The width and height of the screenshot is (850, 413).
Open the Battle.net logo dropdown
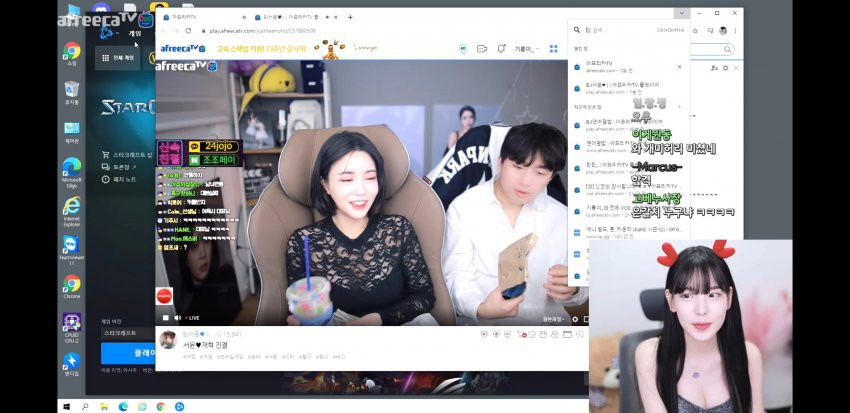click(108, 33)
